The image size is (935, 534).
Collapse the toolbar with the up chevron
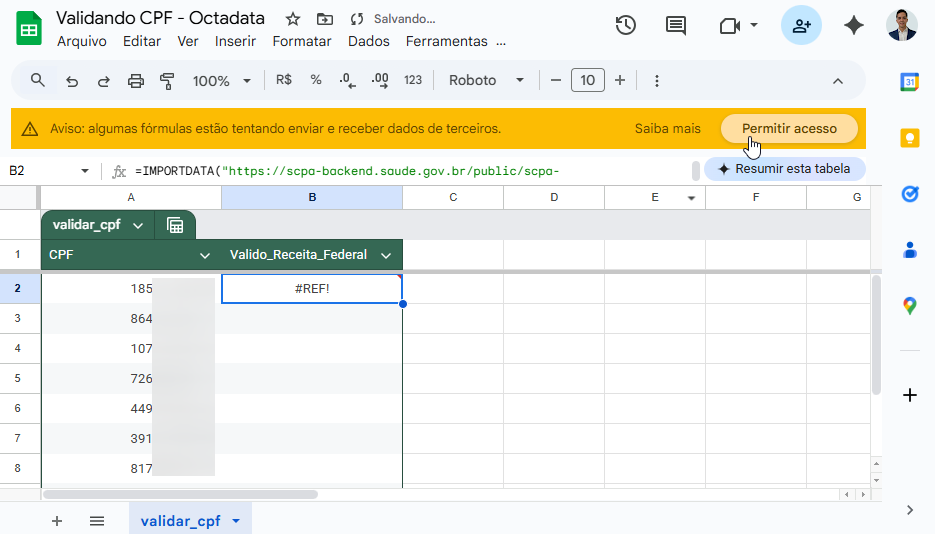pos(838,81)
